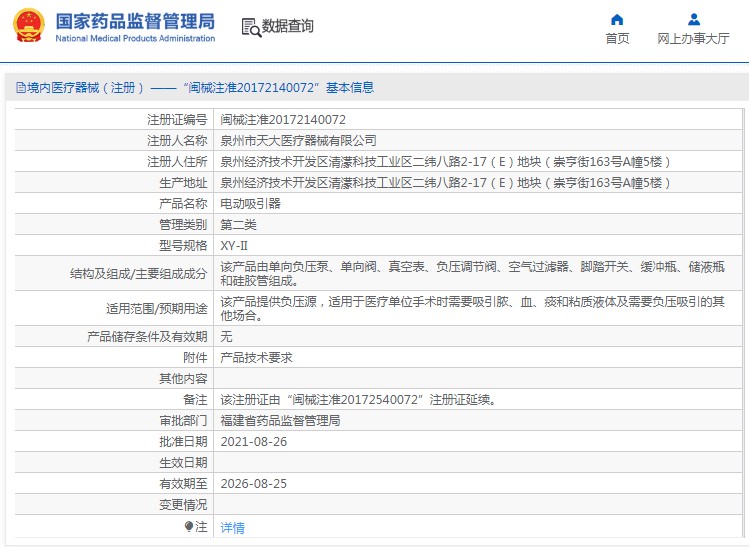Open the 详情 link

pos(233,527)
